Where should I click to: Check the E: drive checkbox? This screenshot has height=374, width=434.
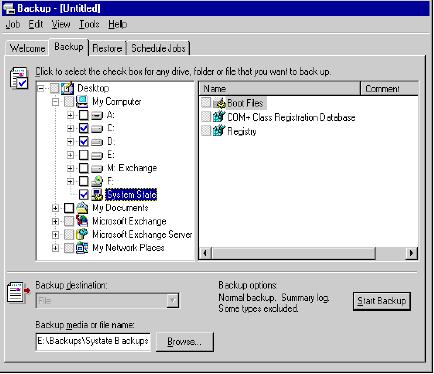coord(83,155)
